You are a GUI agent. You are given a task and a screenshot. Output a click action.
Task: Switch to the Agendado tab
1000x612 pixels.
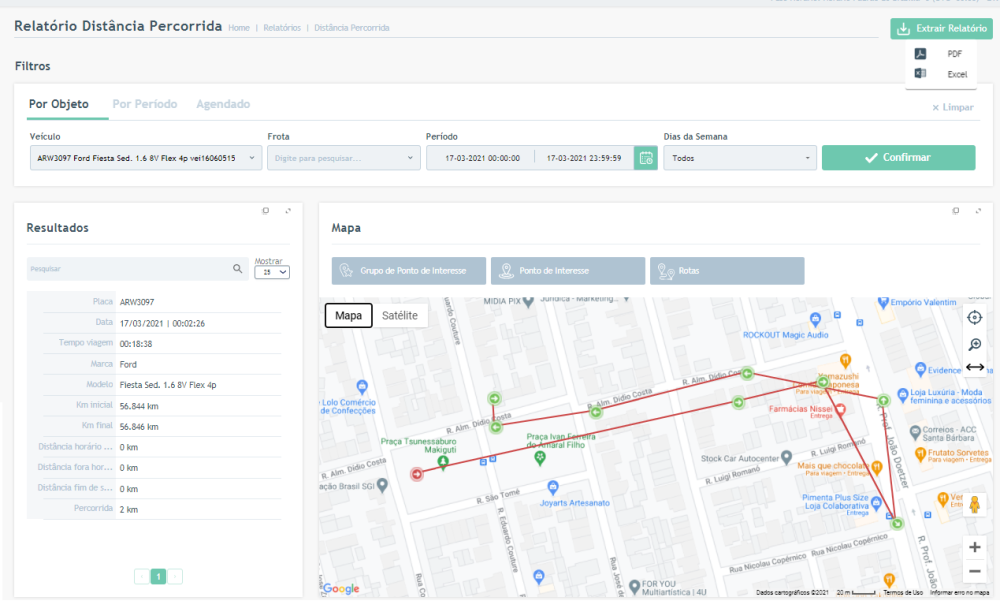tap(223, 104)
